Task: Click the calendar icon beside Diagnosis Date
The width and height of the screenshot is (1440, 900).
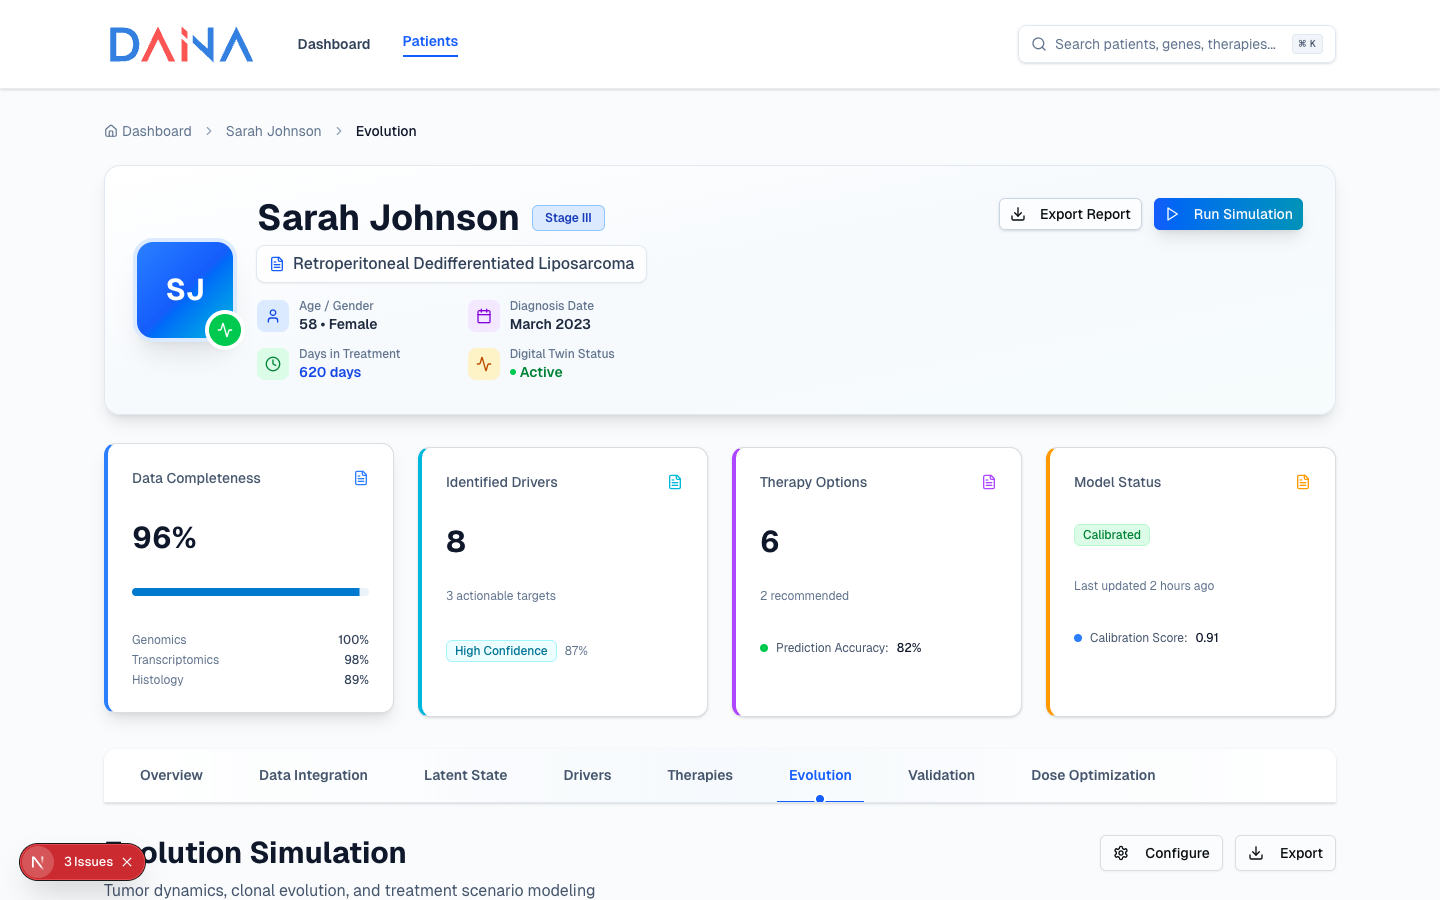Action: (484, 316)
